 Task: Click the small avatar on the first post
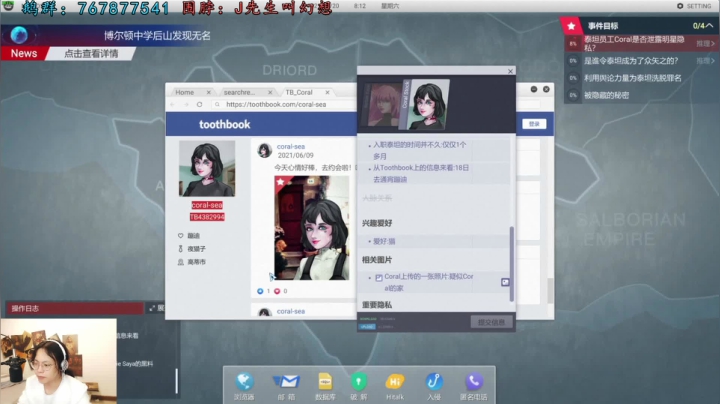point(264,150)
